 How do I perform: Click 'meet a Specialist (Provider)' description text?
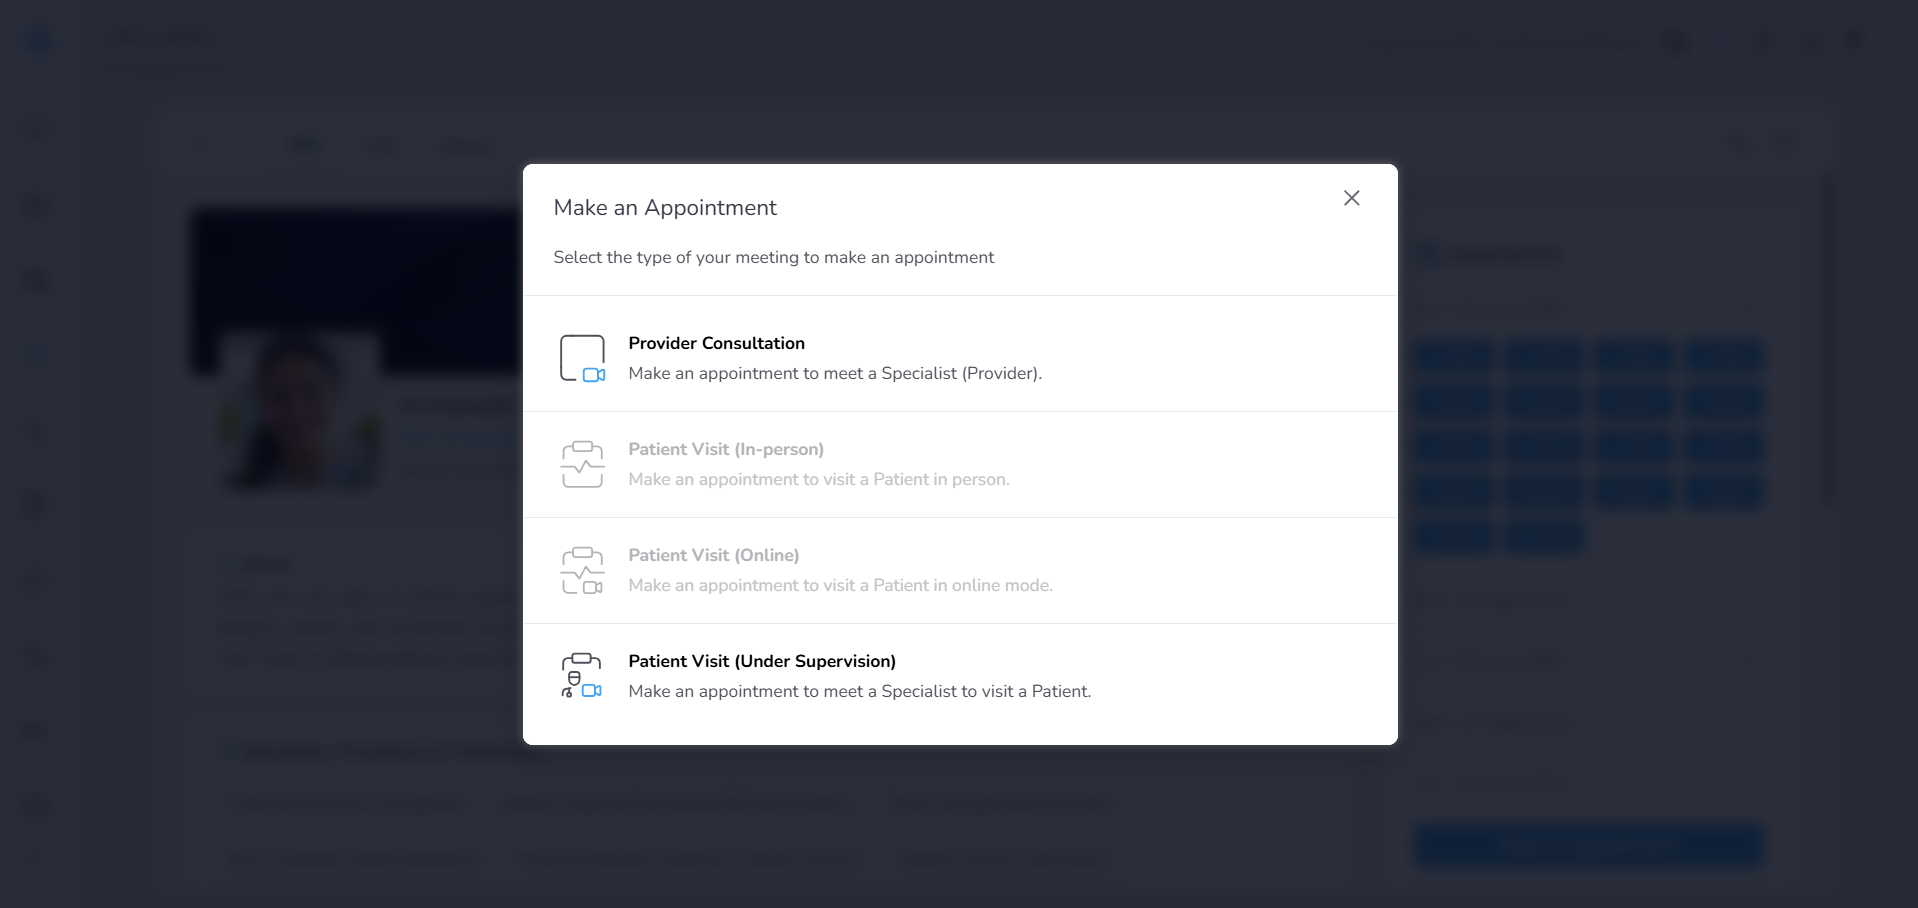835,373
